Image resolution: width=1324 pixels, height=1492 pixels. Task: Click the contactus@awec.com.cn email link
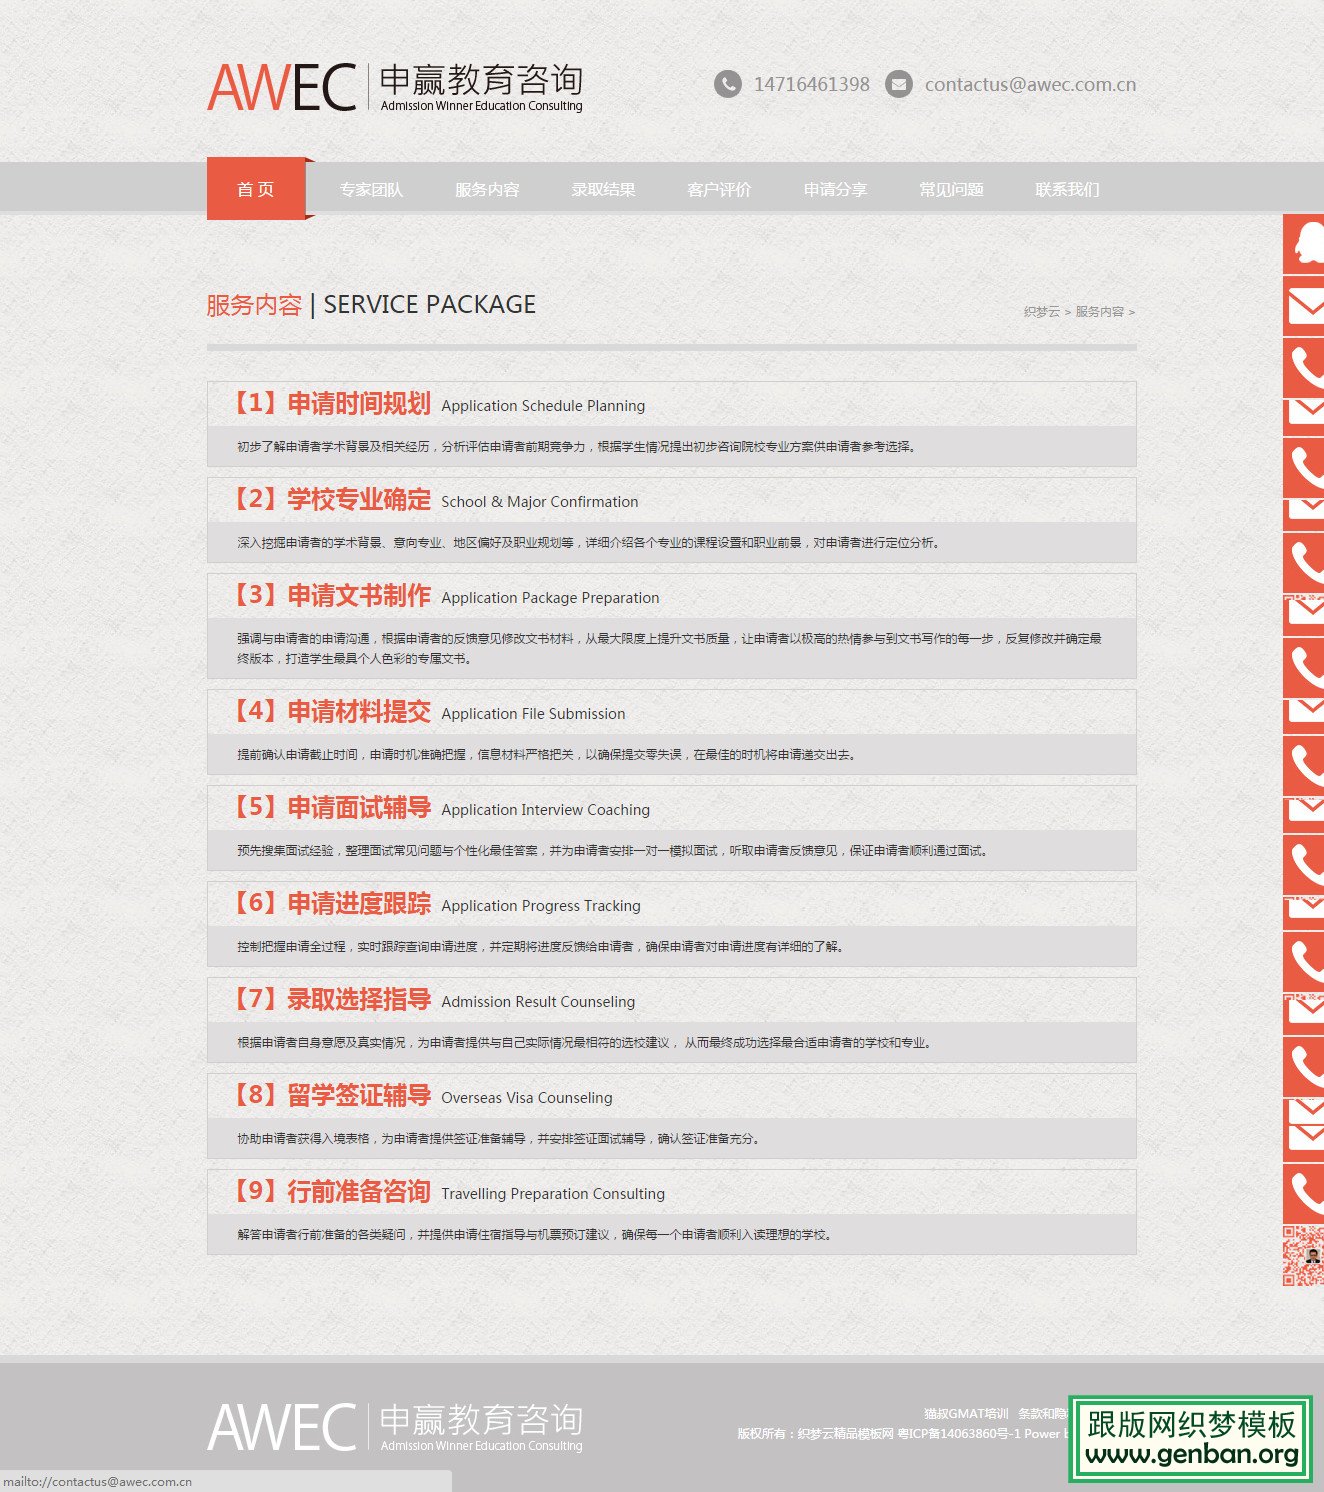tap(1030, 85)
